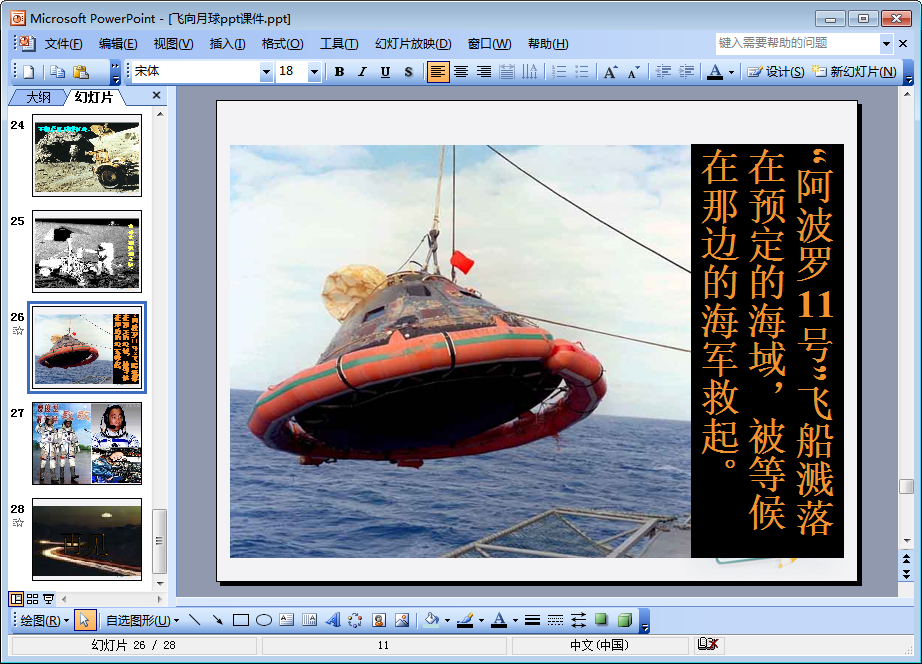Open the 设计(S) design pane

pos(776,72)
